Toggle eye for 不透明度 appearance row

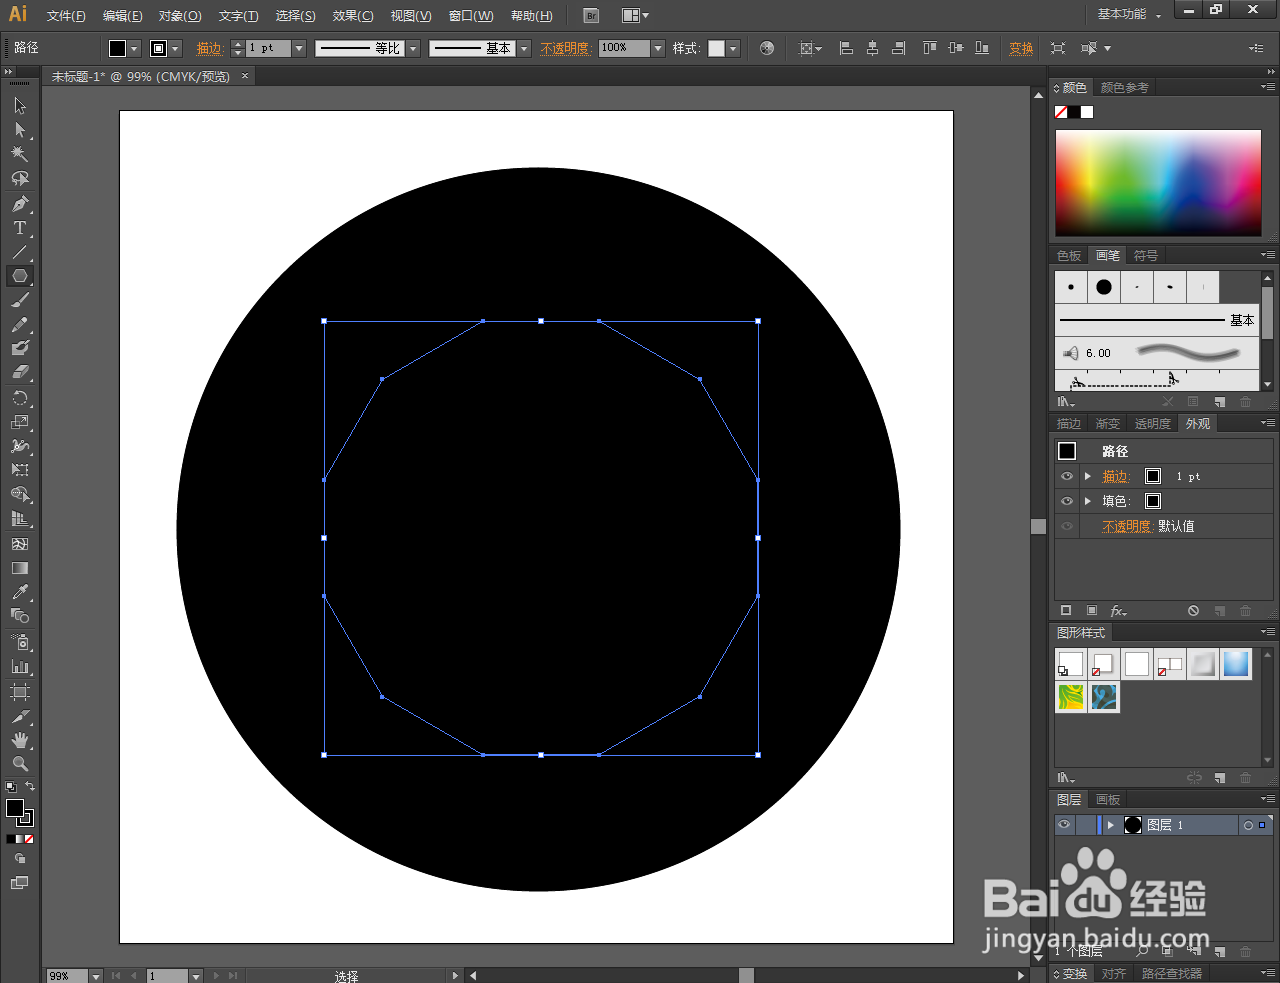[x=1067, y=526]
